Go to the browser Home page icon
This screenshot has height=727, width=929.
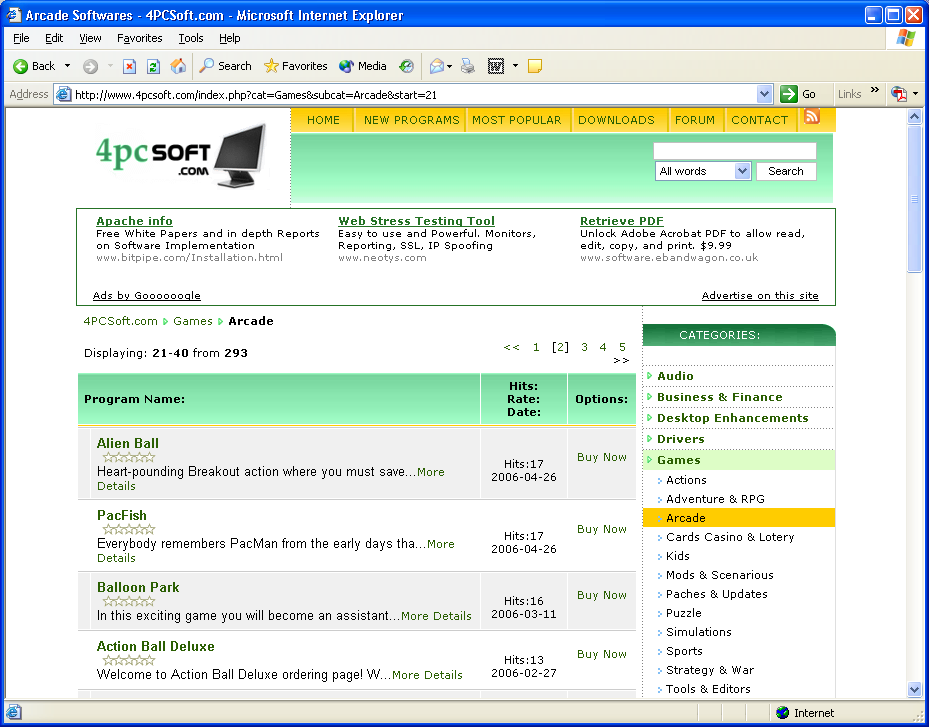coord(178,66)
